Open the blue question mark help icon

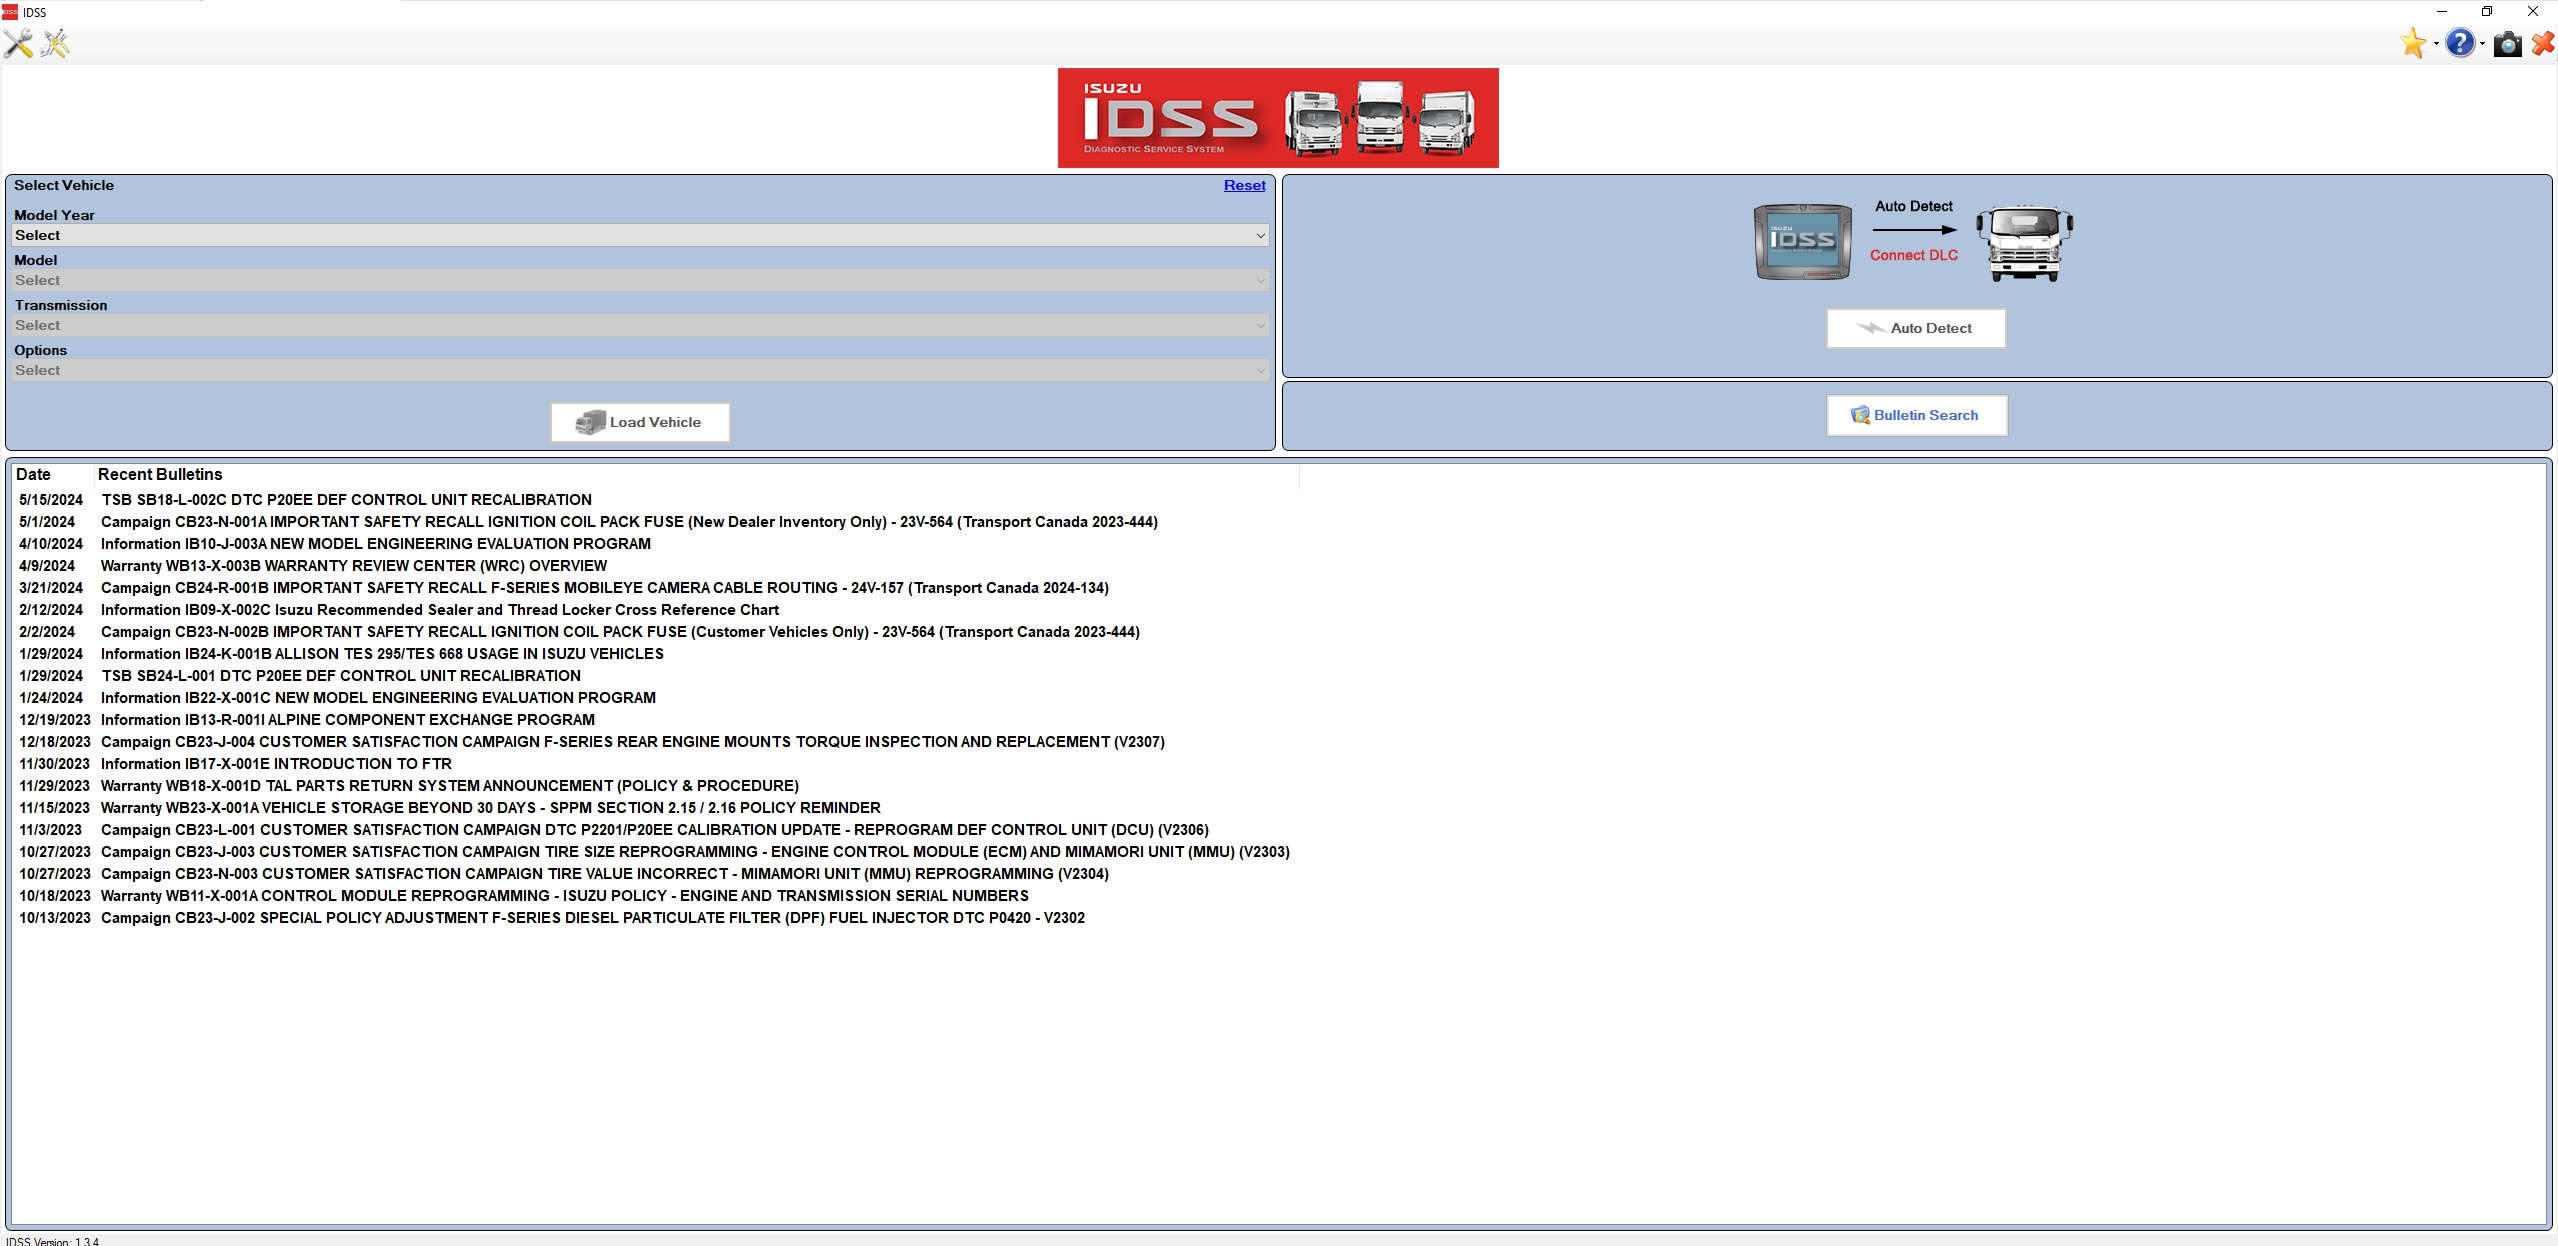pos(2460,44)
